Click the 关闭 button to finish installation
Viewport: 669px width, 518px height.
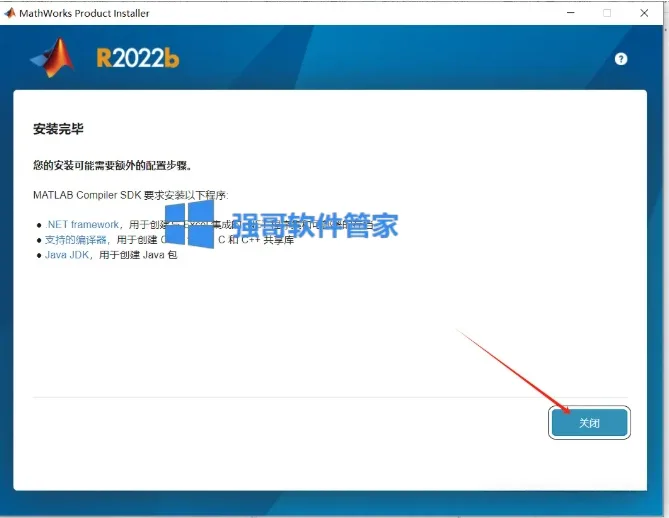pyautogui.click(x=589, y=422)
